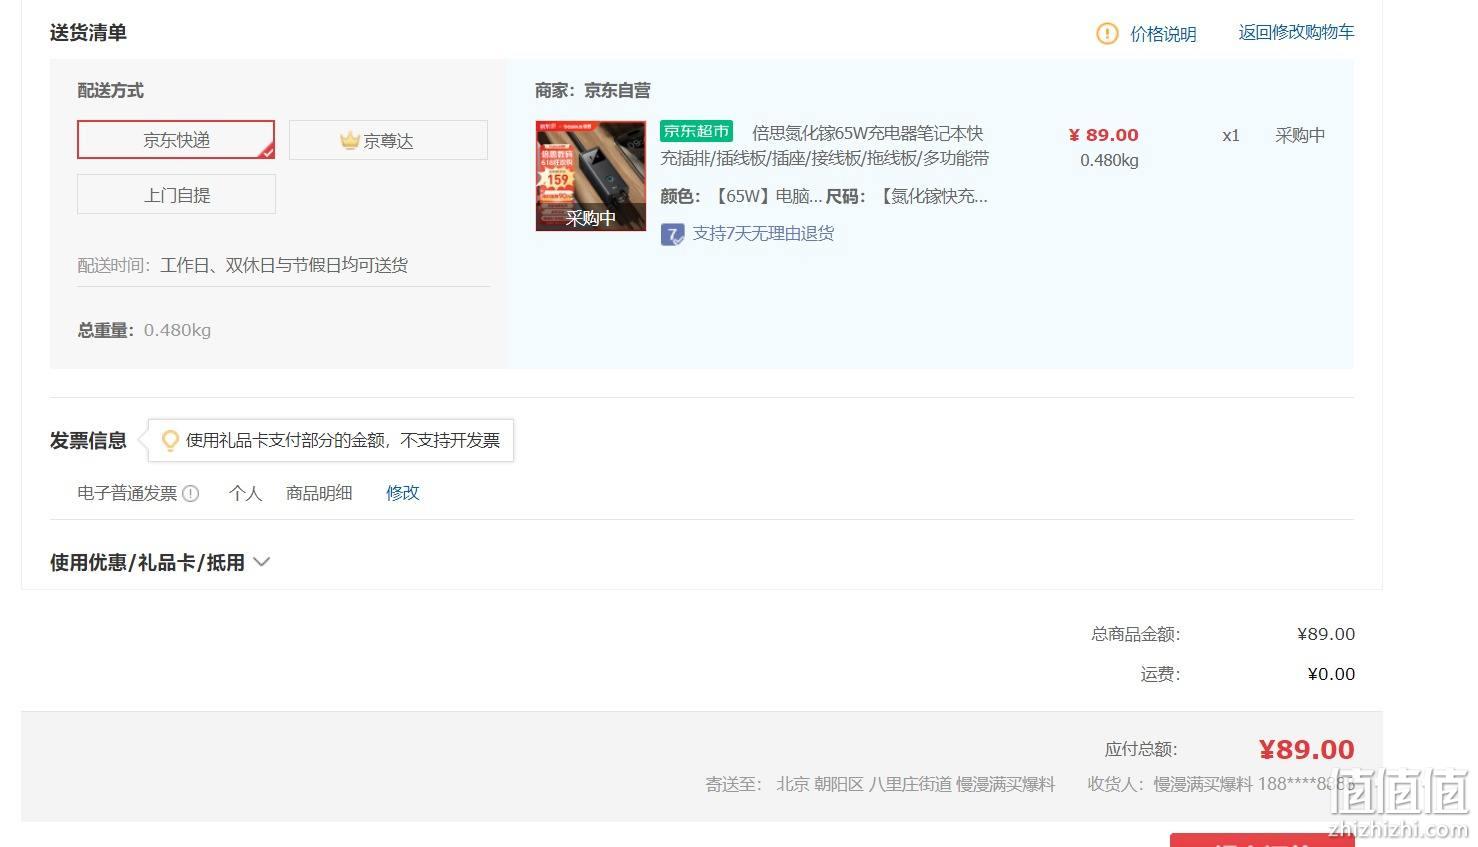Screen dimensions: 1478x847
Task: Click the 运费 ¥0.00 value
Action: point(1331,674)
